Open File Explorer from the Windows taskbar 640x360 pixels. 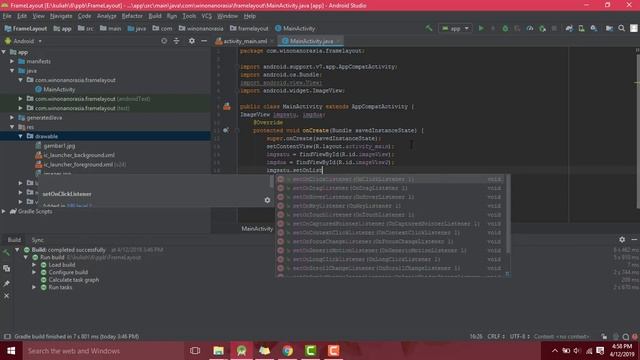click(x=218, y=351)
